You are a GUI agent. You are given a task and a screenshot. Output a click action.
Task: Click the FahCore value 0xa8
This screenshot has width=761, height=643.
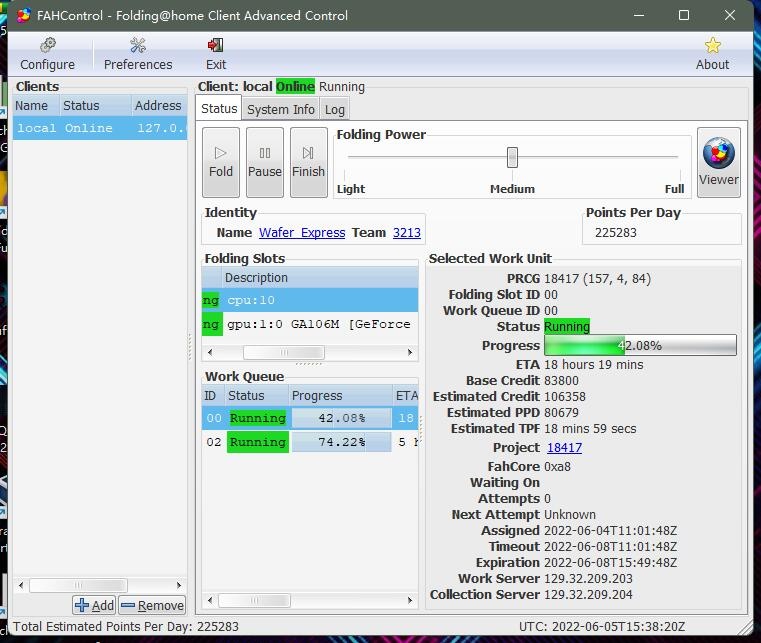click(557, 467)
